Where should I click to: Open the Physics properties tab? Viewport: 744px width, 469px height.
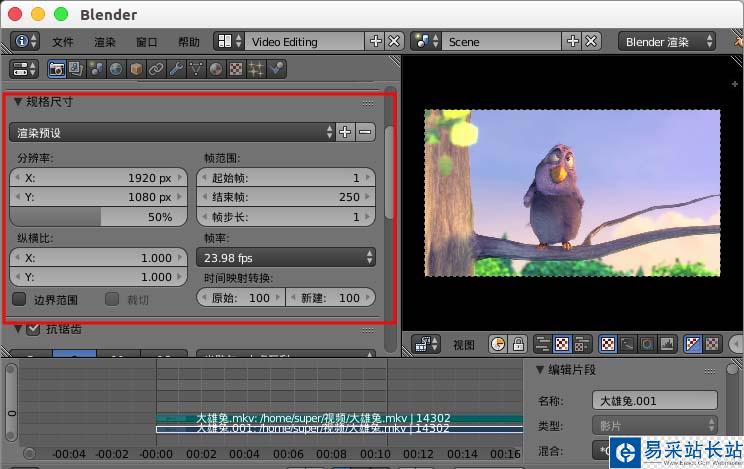coord(276,69)
